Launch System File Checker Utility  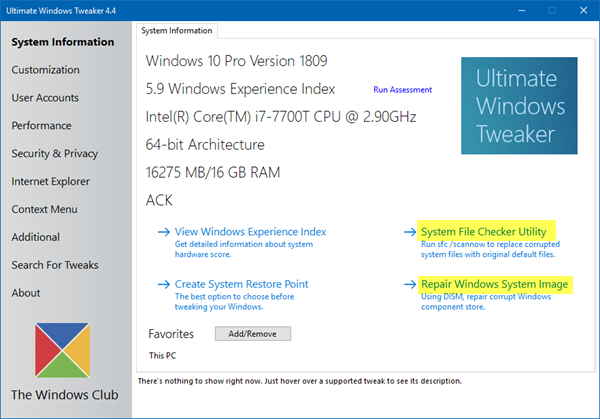click(x=484, y=232)
